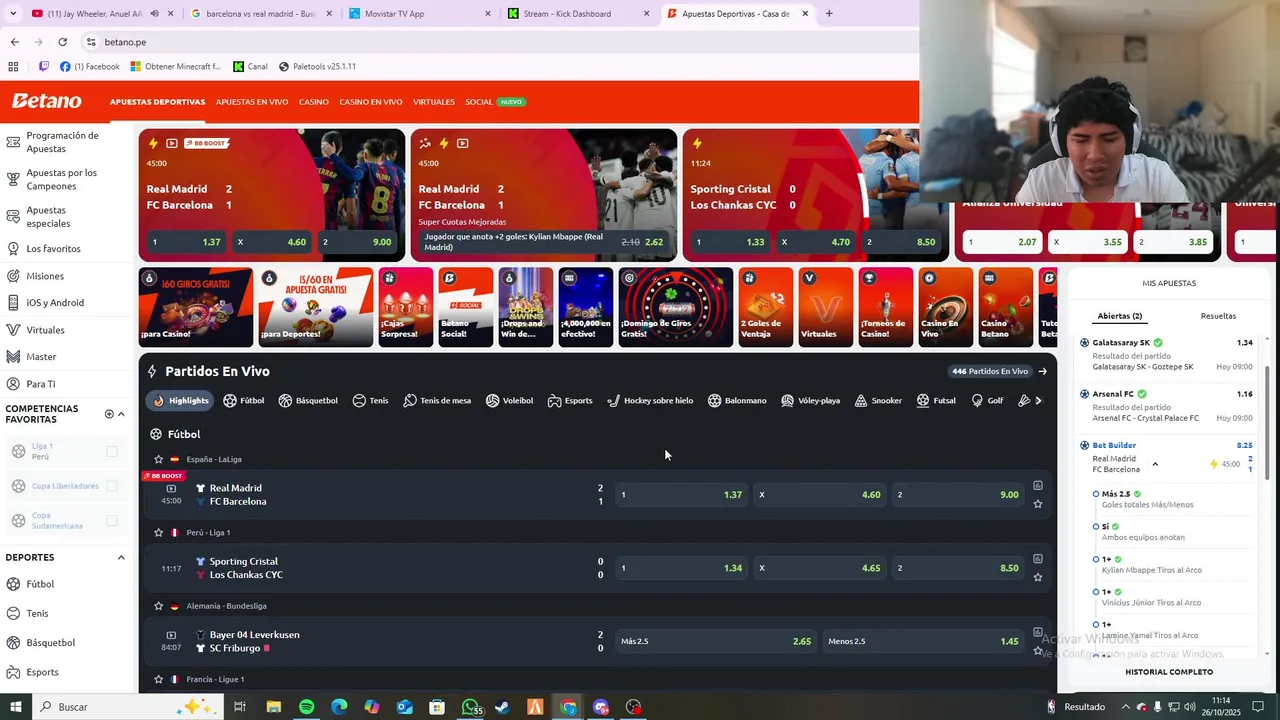
Task: Select the Snooker filter
Action: 878,400
